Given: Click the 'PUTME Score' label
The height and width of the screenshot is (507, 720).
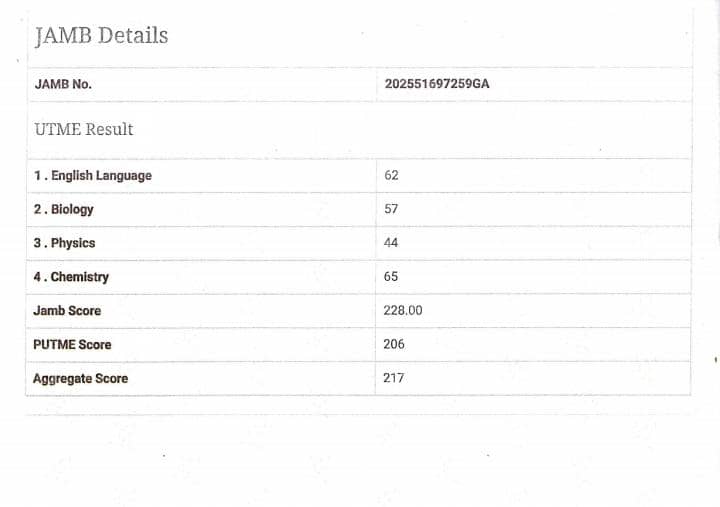Looking at the screenshot, I should [72, 345].
